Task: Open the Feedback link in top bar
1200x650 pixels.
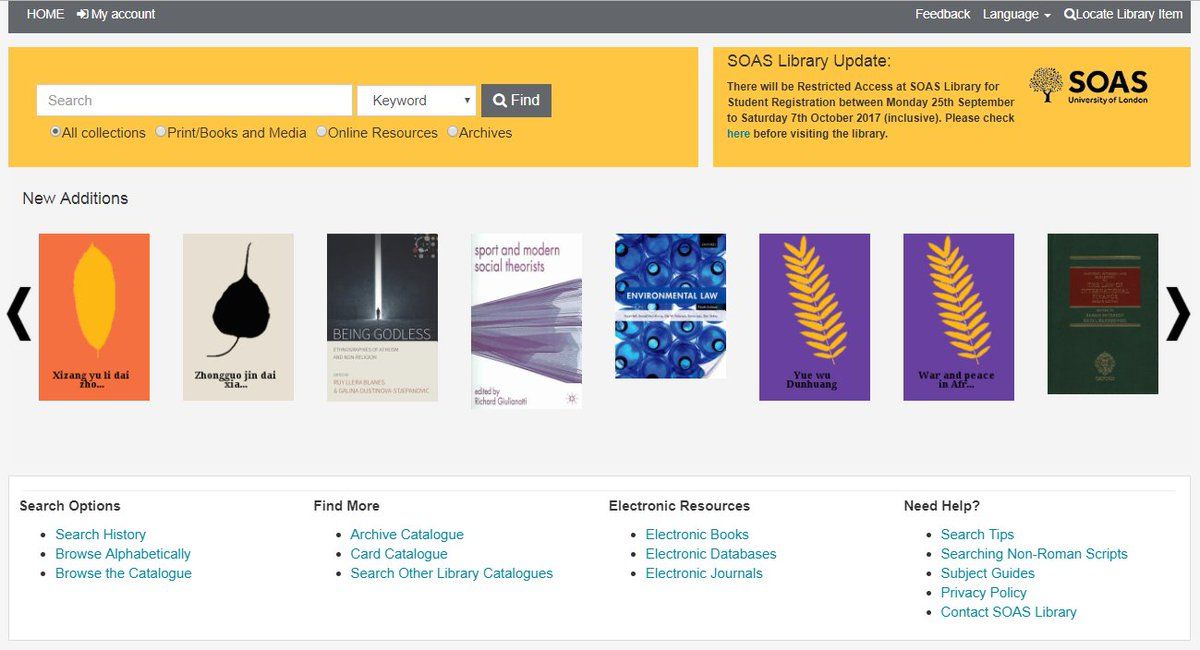Action: coord(942,14)
